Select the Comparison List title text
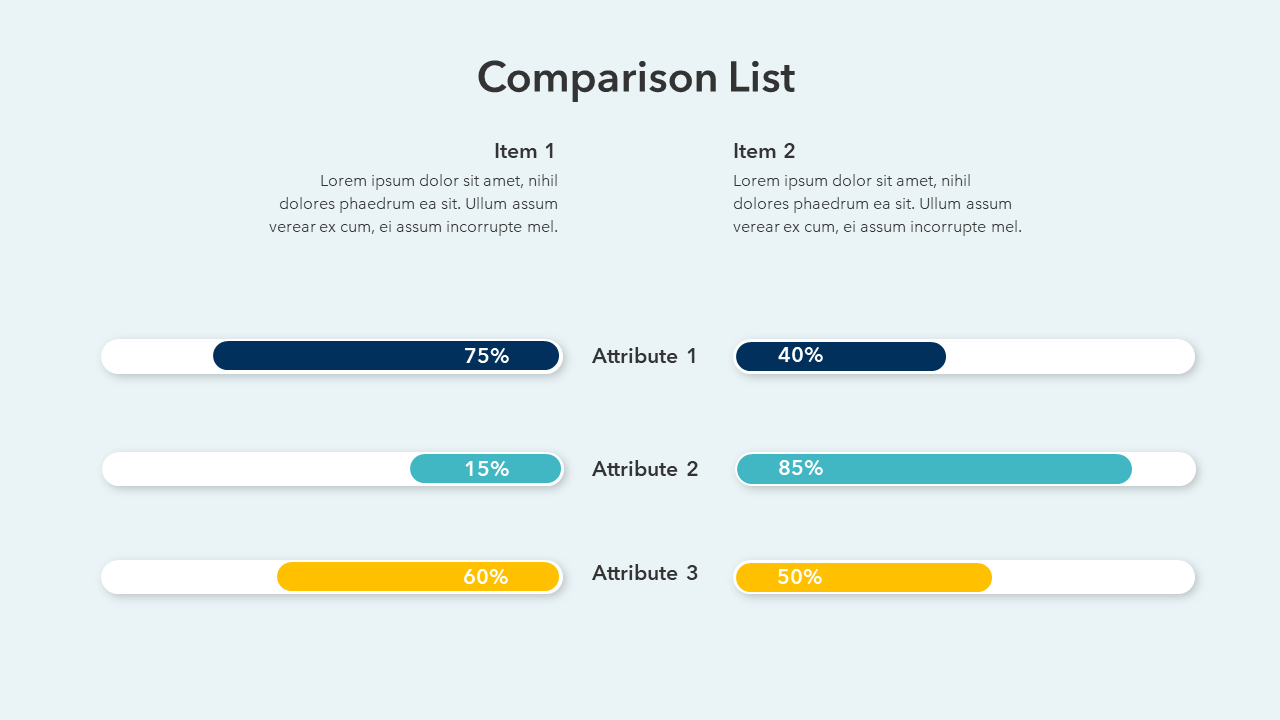The image size is (1280, 720). (636, 78)
